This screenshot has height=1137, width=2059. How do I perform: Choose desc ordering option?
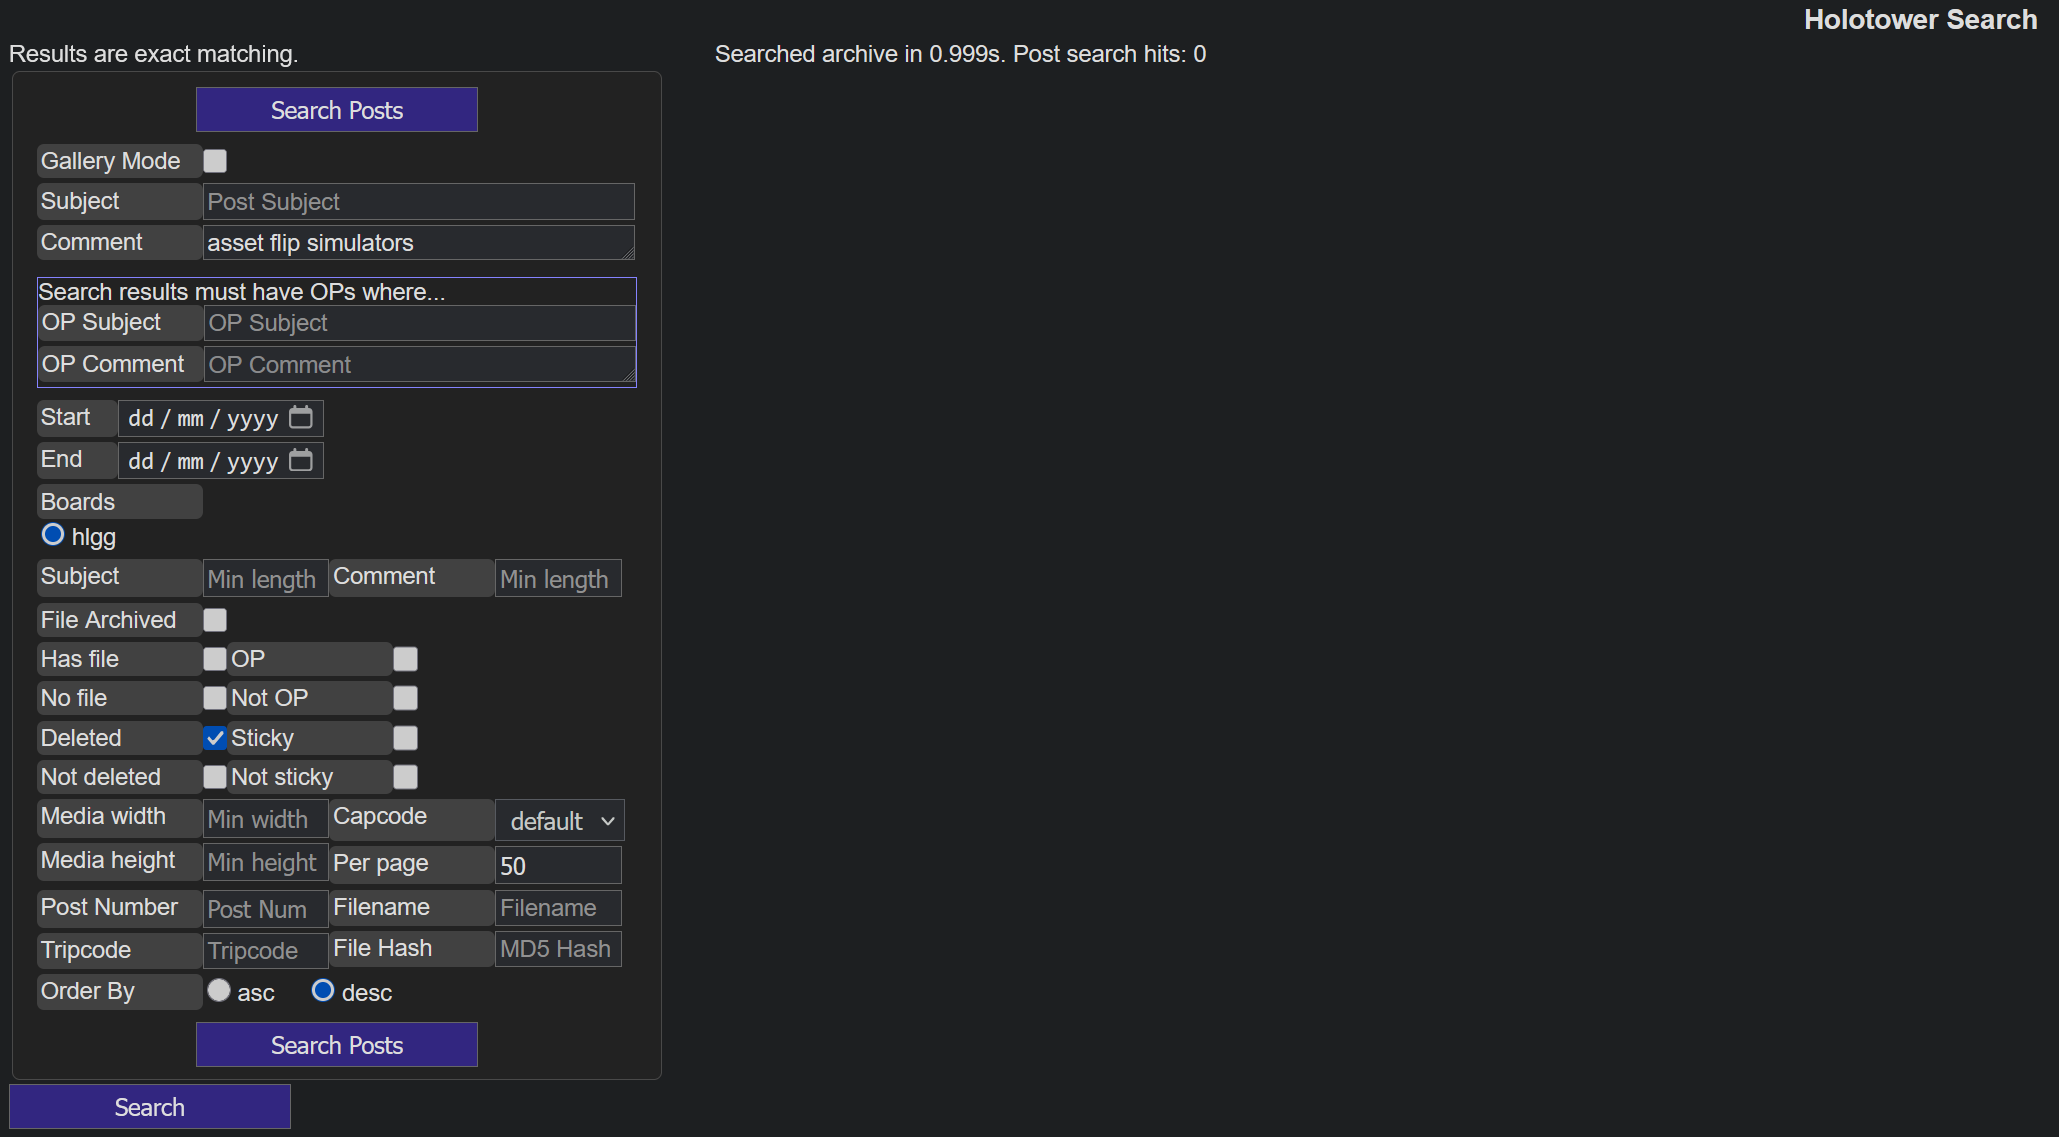click(x=323, y=990)
